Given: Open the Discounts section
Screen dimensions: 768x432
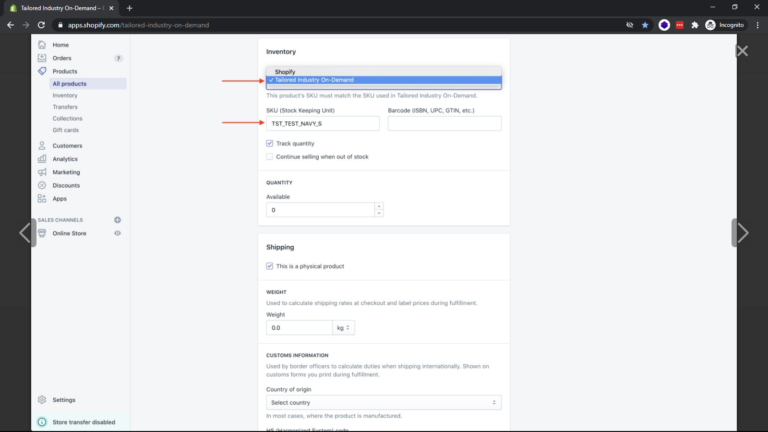Looking at the screenshot, I should (x=66, y=185).
